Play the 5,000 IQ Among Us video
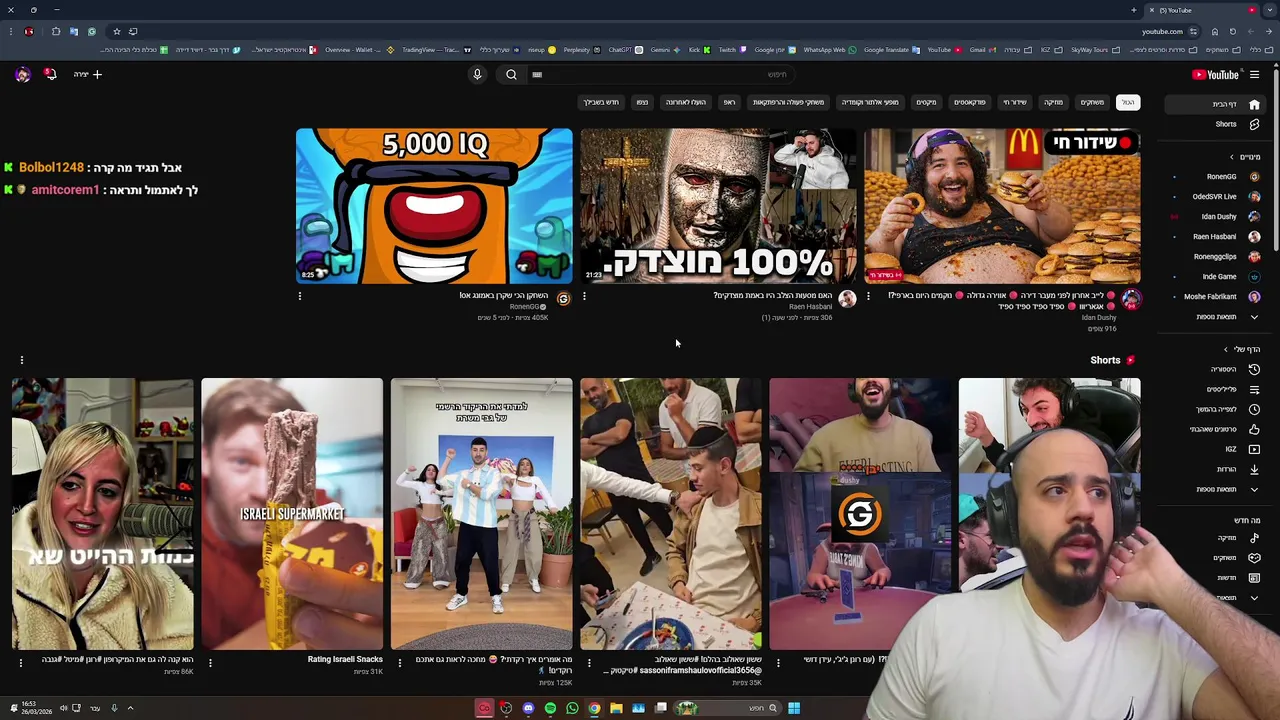1280x720 pixels. point(434,206)
